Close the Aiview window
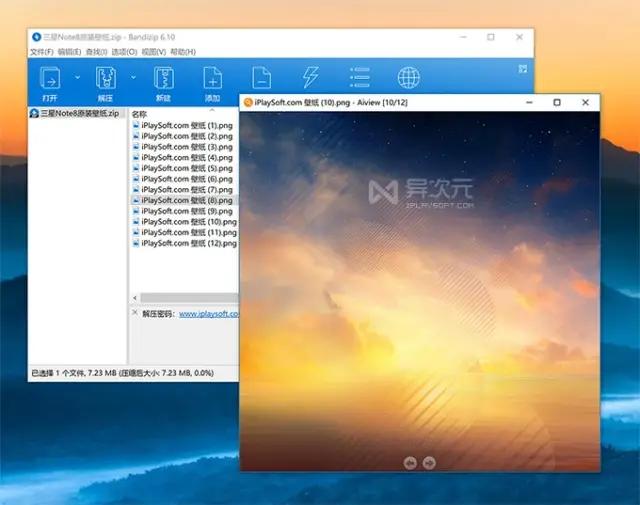 pyautogui.click(x=585, y=102)
